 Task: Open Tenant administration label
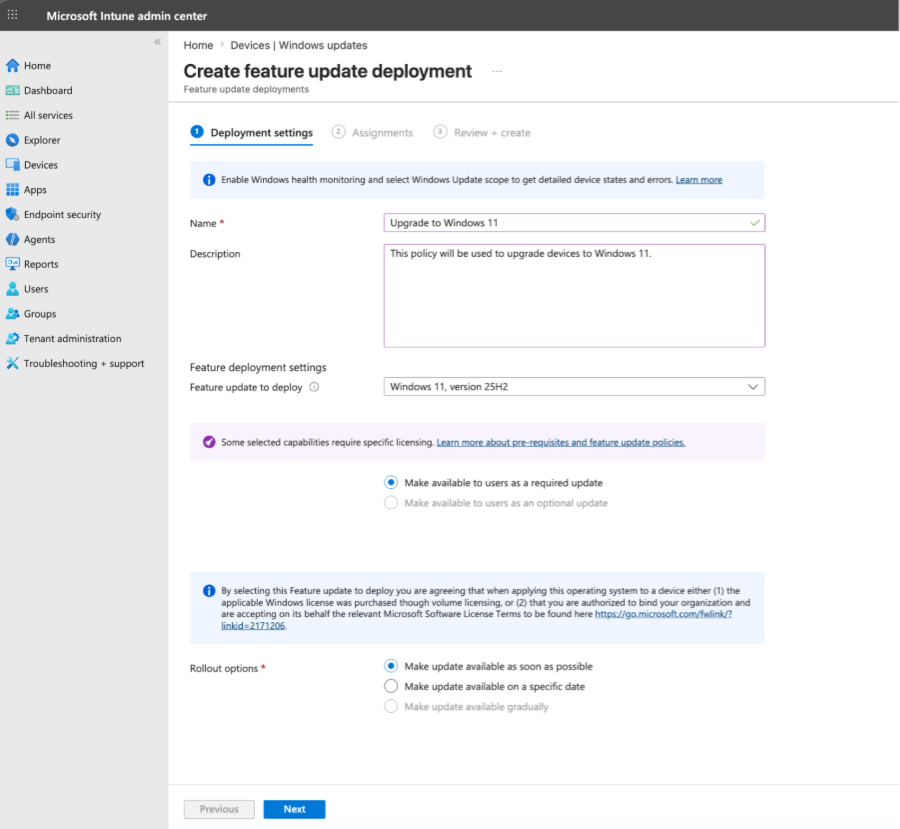[73, 339]
